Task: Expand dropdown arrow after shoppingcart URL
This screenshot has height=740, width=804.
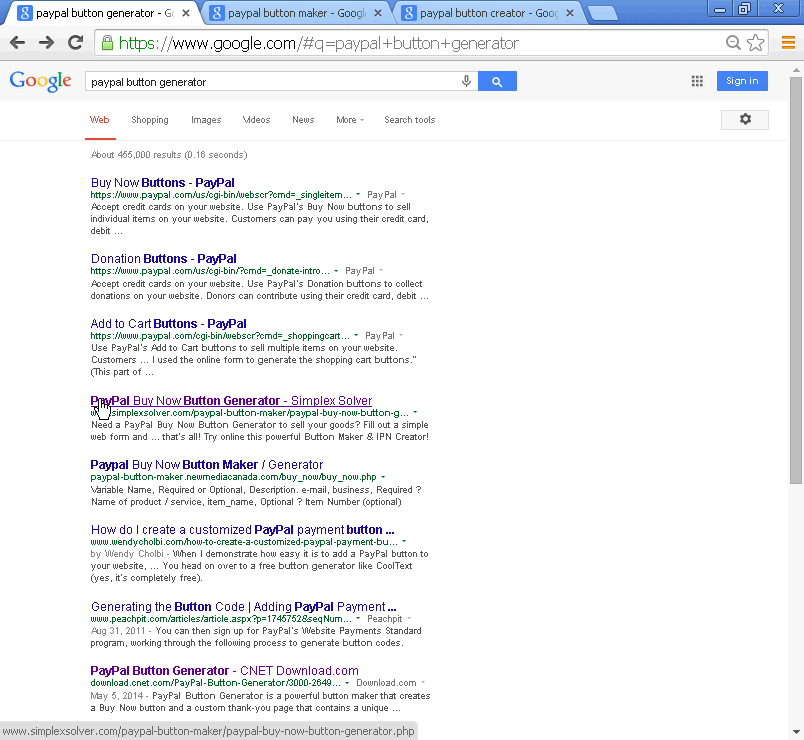Action: click(x=356, y=336)
